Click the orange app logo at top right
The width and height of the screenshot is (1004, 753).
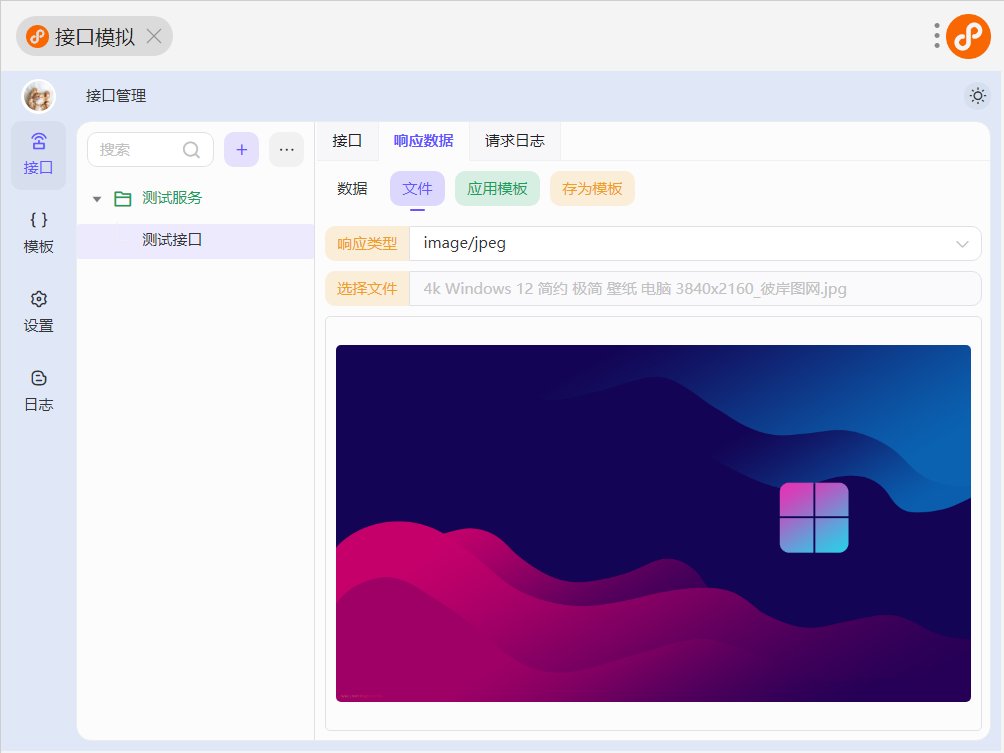(x=968, y=36)
